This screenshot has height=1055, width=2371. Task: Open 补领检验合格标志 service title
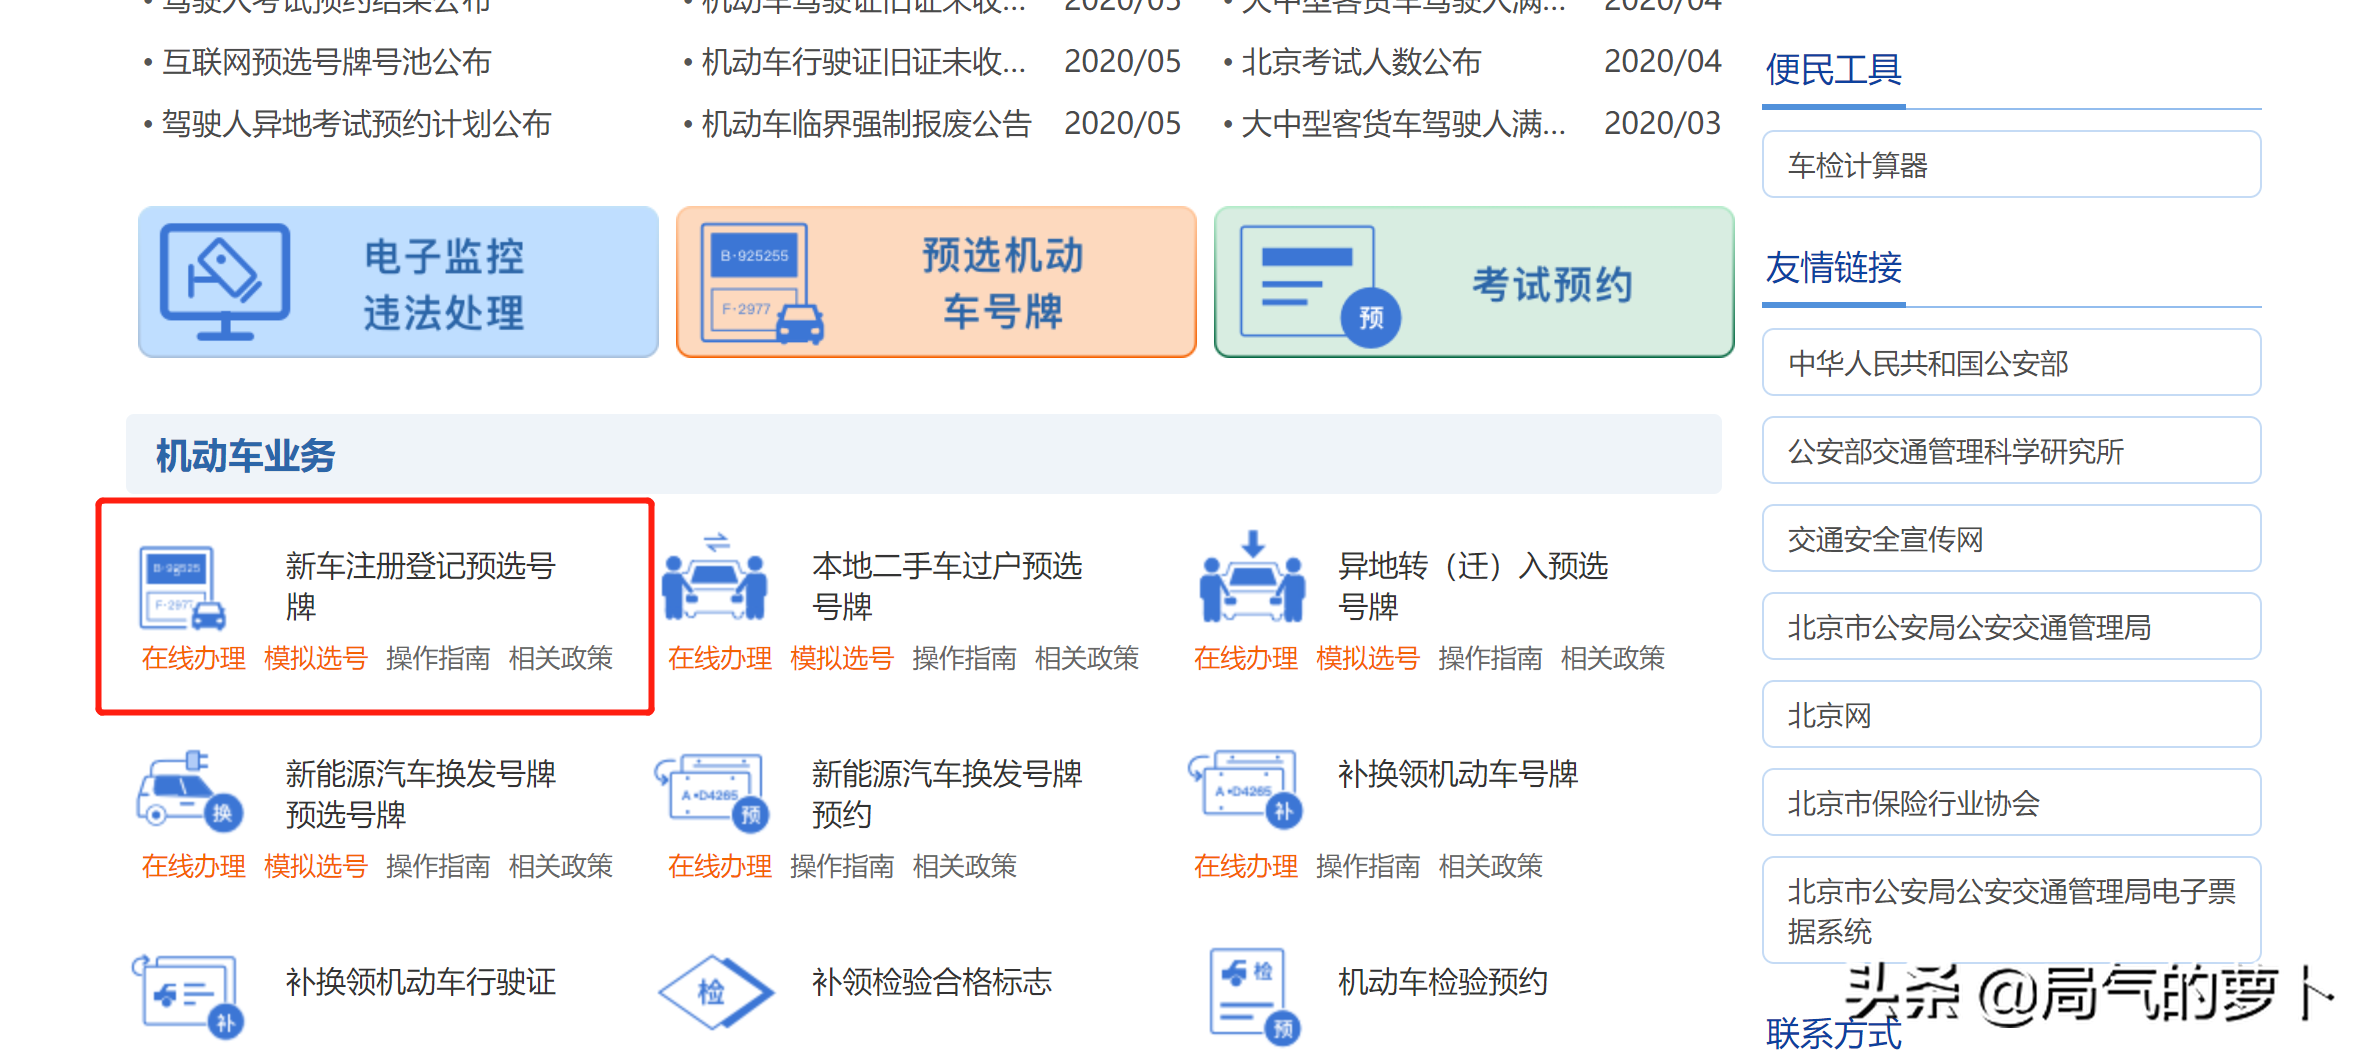point(932,982)
